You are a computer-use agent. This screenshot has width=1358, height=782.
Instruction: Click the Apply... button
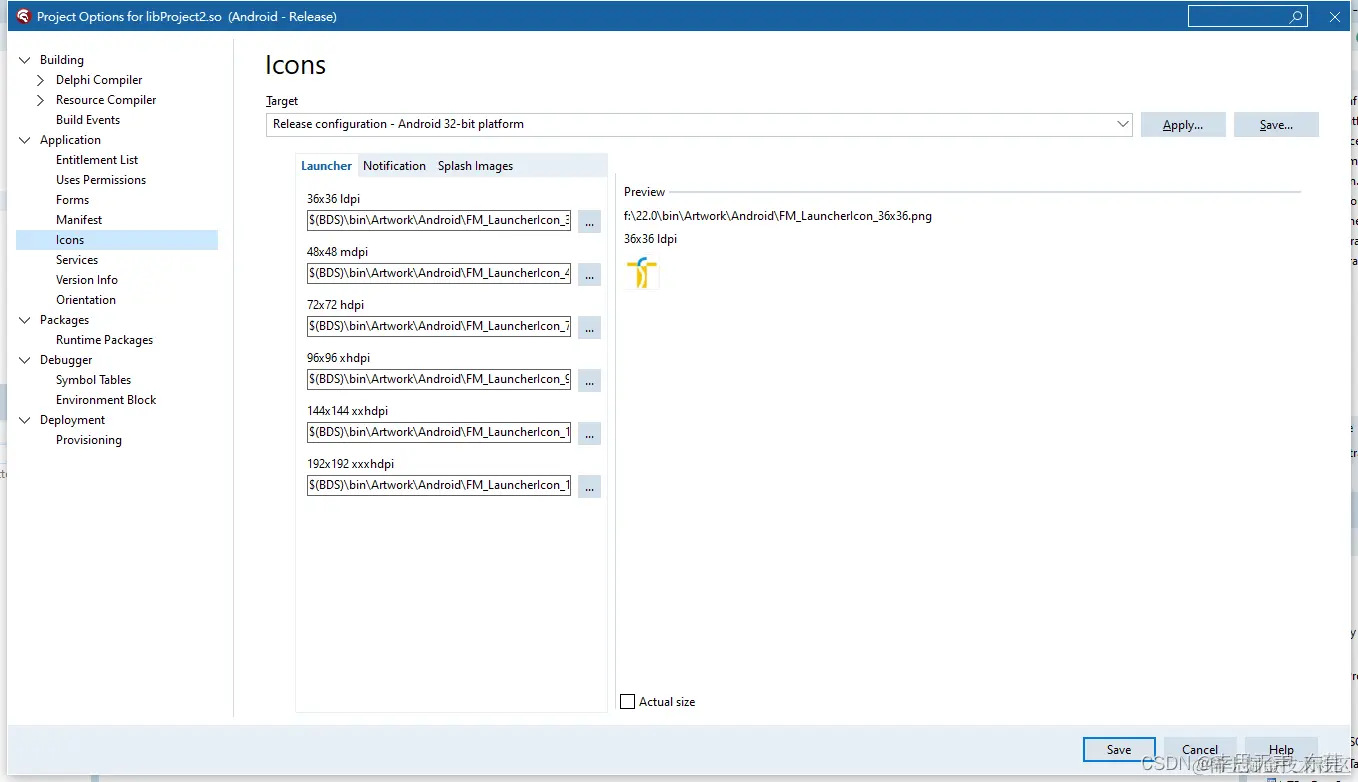(1183, 125)
